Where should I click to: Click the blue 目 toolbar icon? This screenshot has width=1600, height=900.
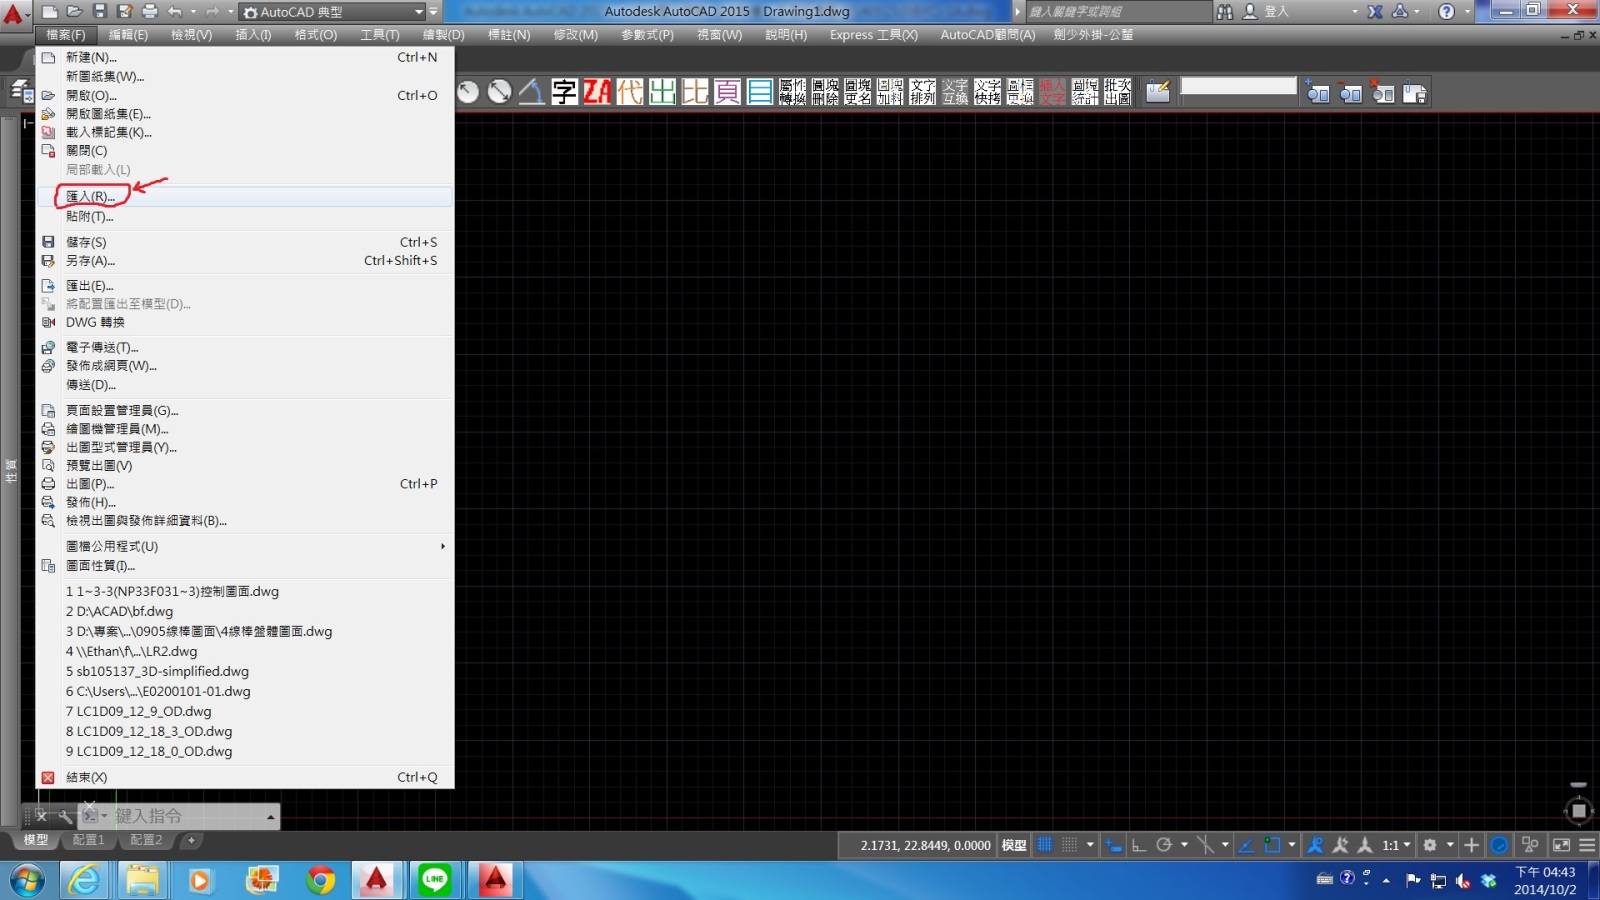pyautogui.click(x=760, y=92)
